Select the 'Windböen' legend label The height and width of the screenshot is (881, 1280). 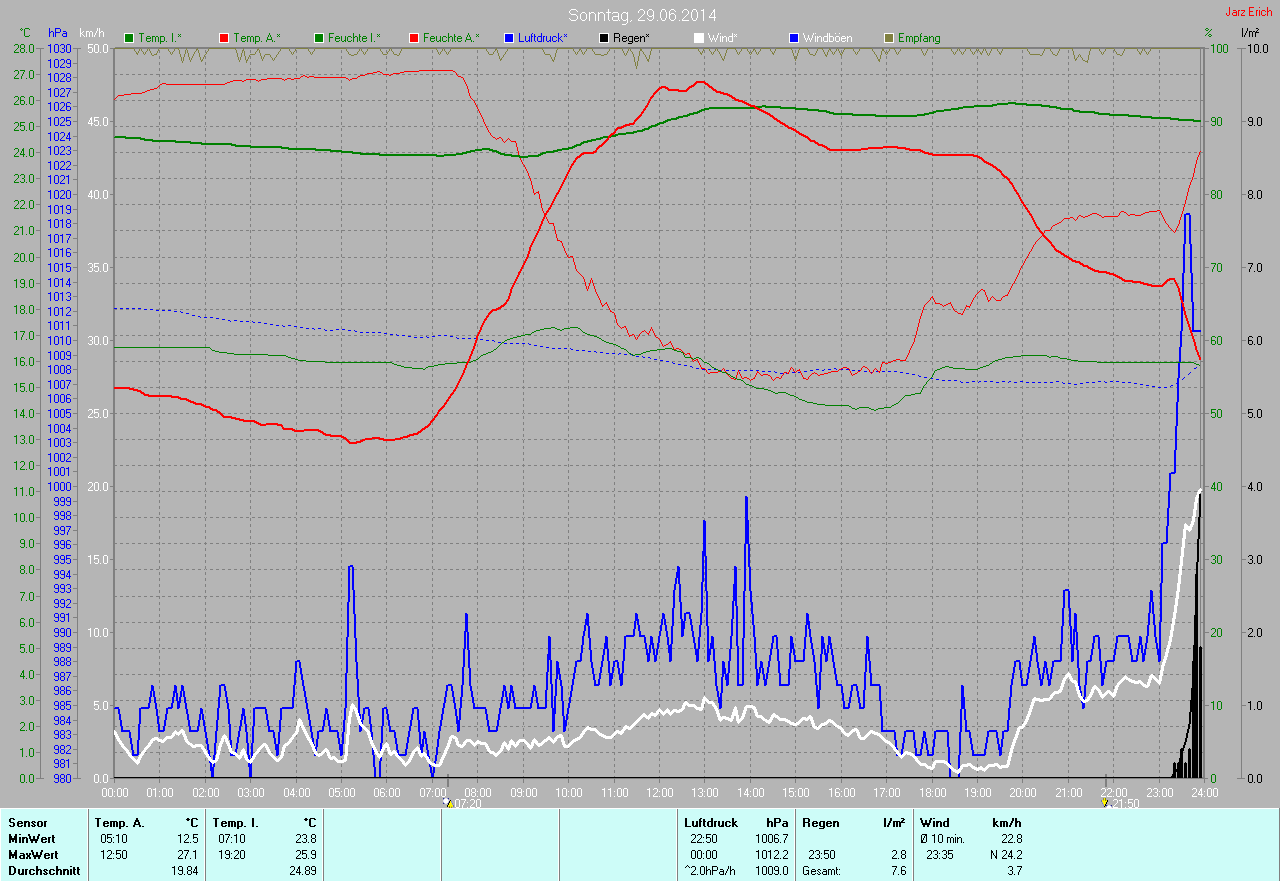[828, 38]
